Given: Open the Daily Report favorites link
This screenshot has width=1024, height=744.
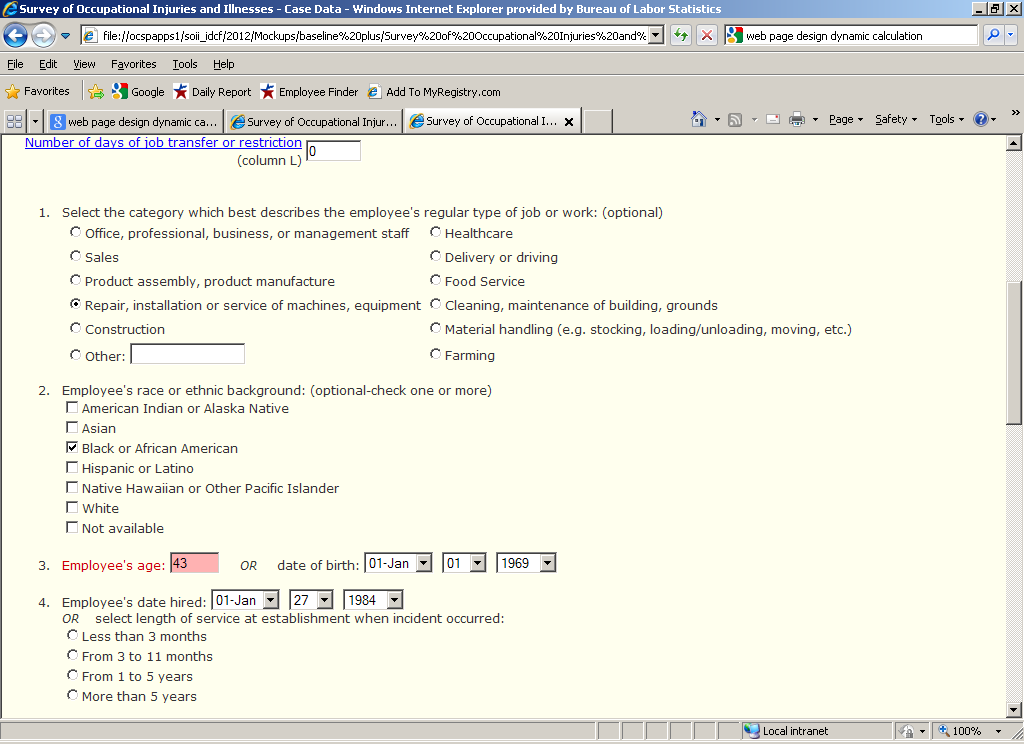Looking at the screenshot, I should point(212,92).
